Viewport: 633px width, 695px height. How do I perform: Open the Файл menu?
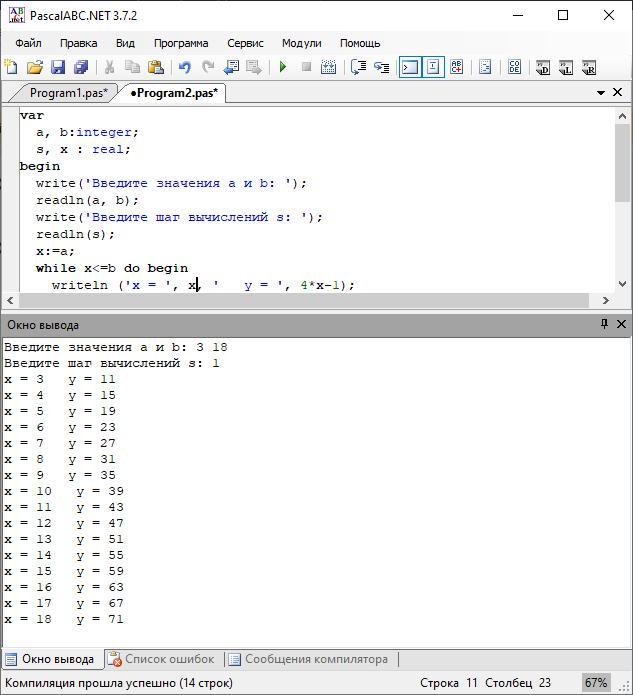point(28,43)
